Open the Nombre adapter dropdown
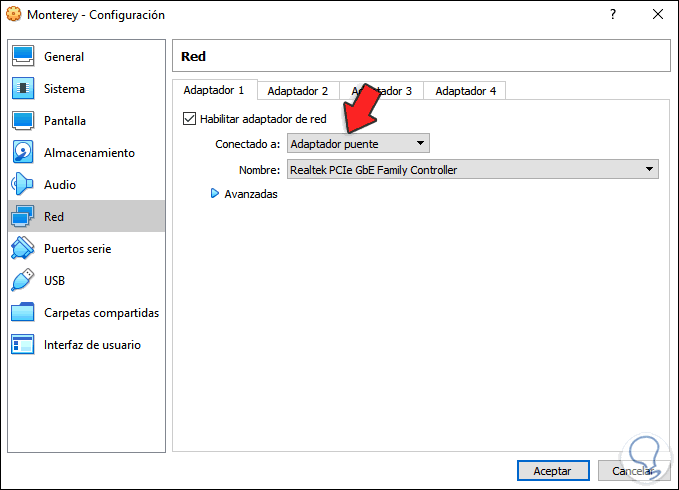This screenshot has height=490, width=679. click(x=472, y=170)
